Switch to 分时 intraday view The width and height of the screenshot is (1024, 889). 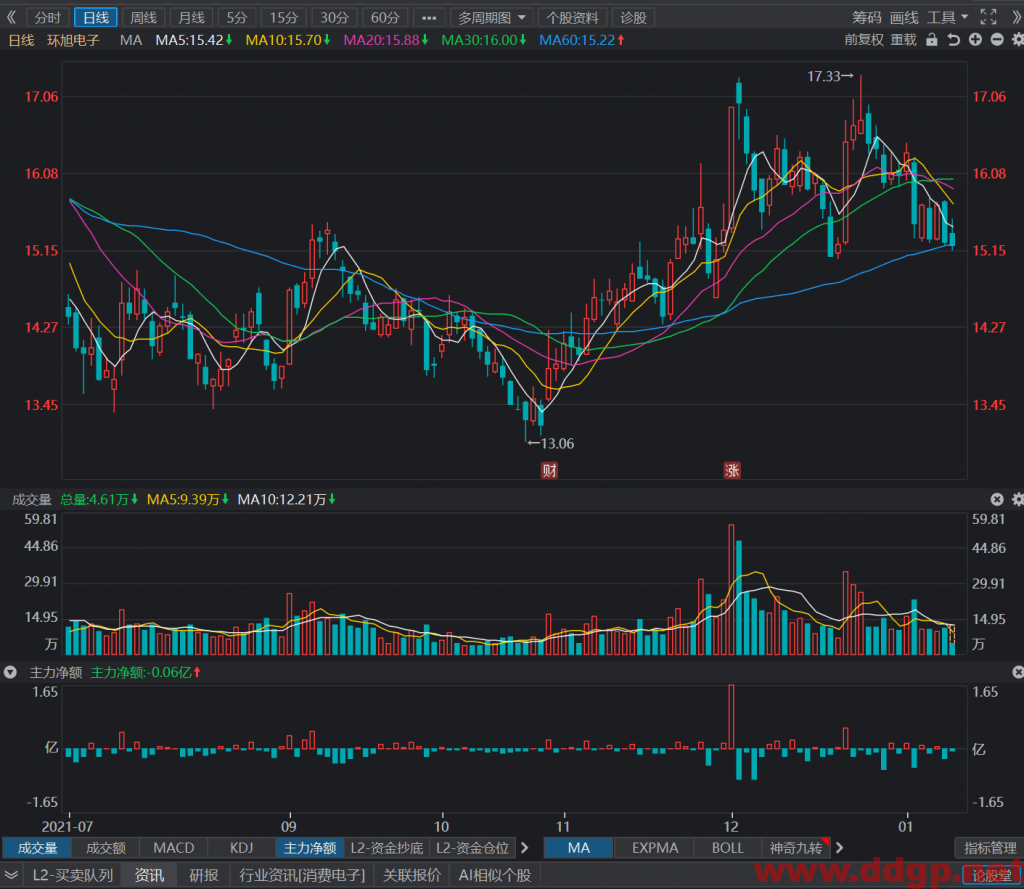47,18
